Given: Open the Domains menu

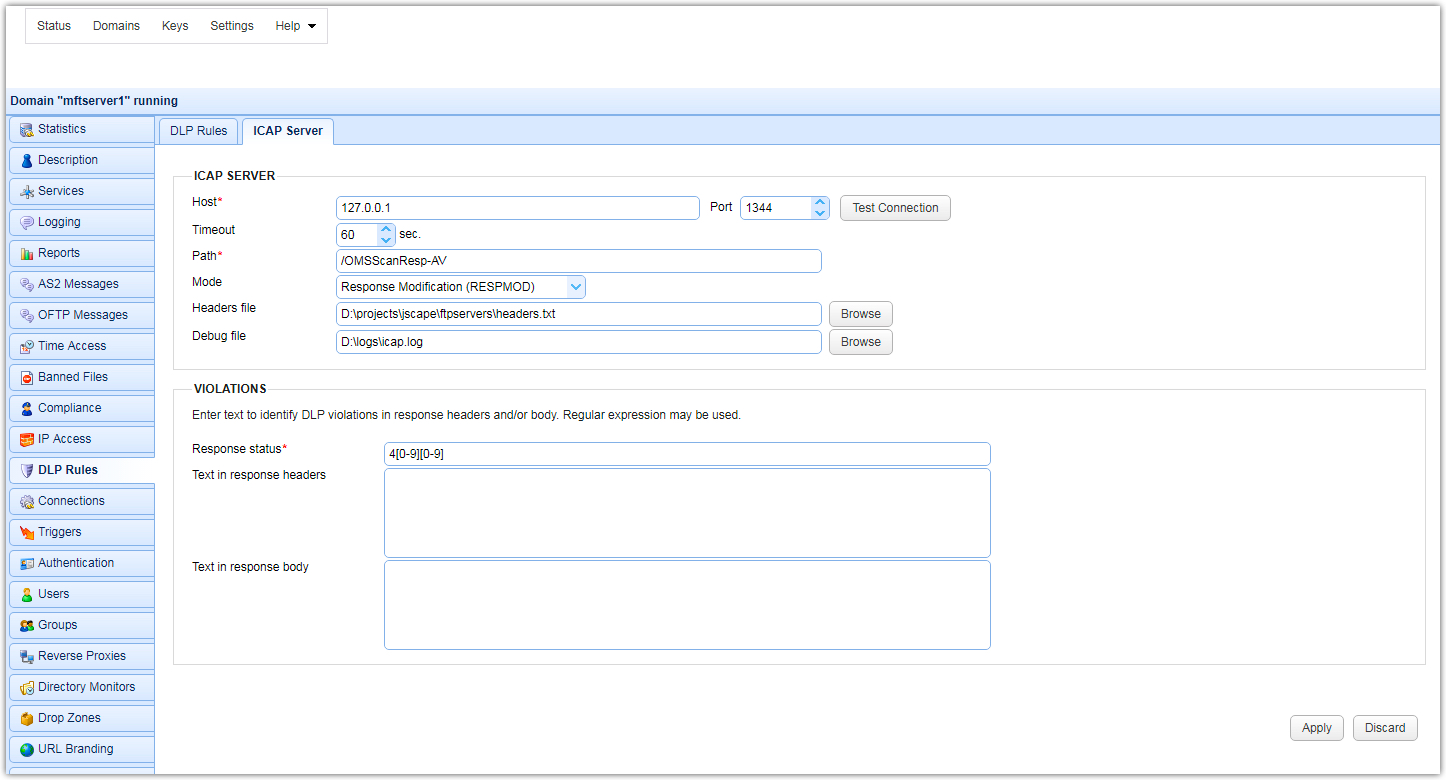Looking at the screenshot, I should (116, 25).
